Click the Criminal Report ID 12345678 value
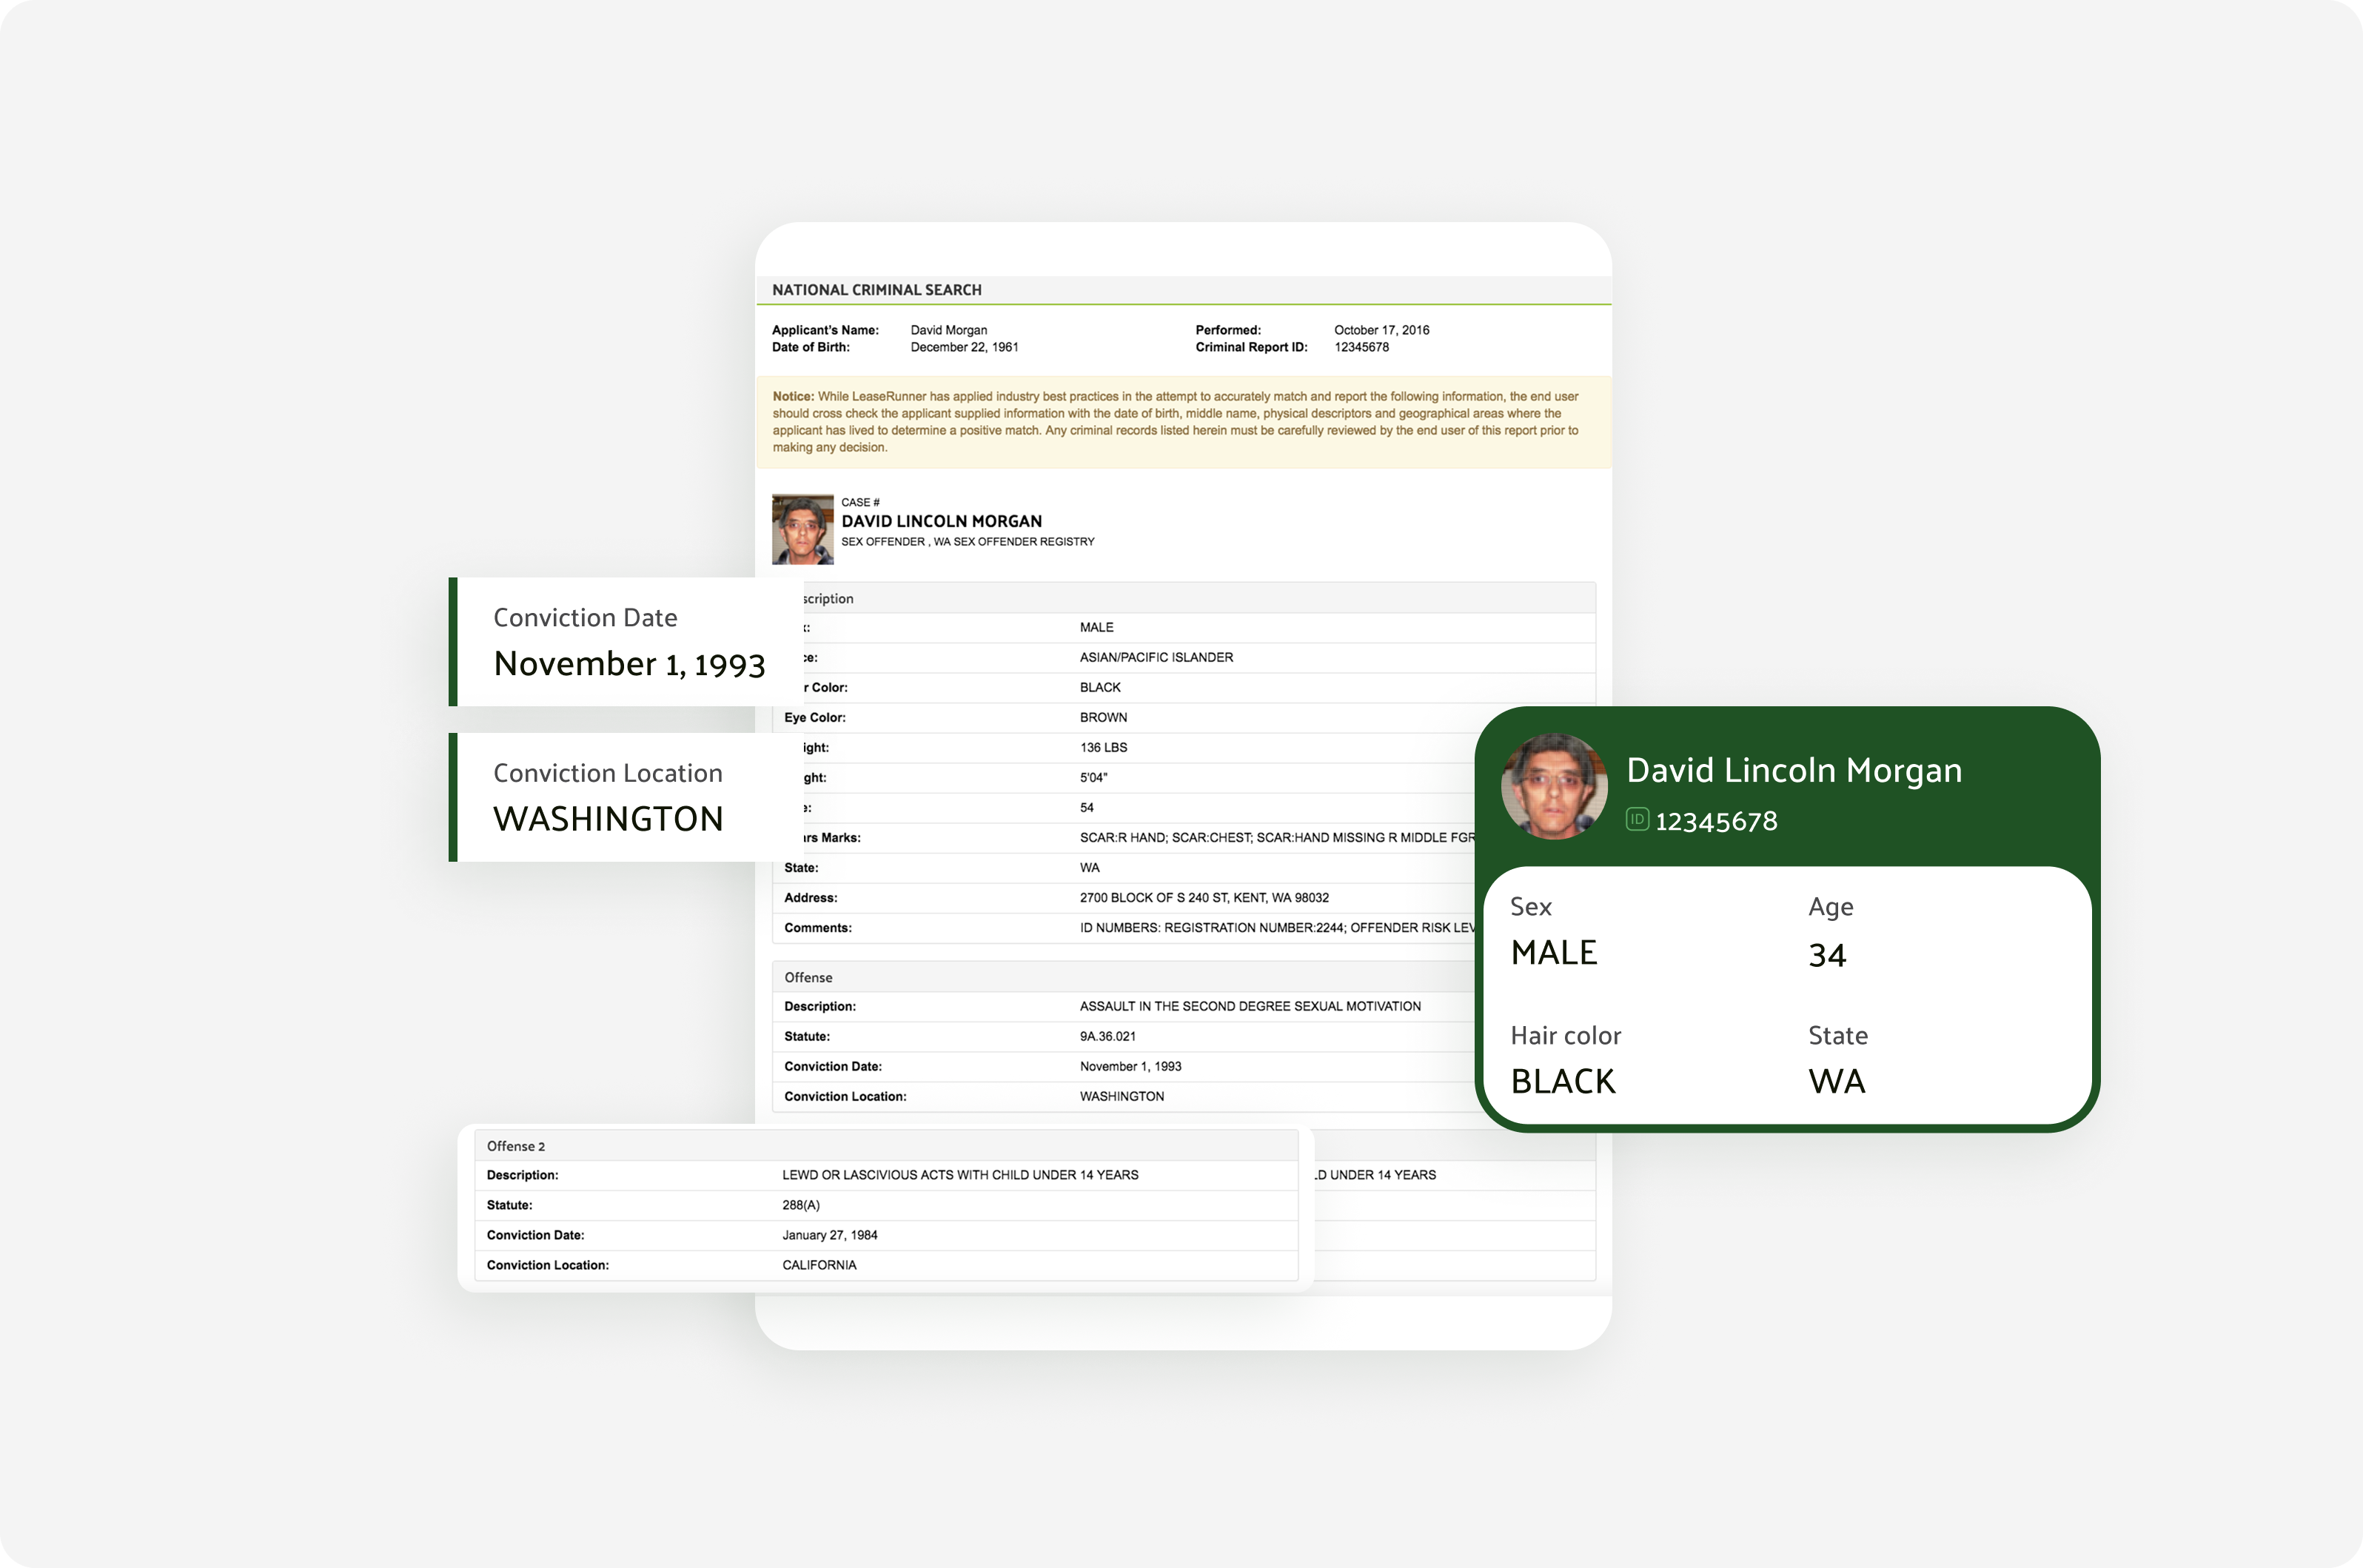Image resolution: width=2363 pixels, height=1568 pixels. [x=1361, y=347]
